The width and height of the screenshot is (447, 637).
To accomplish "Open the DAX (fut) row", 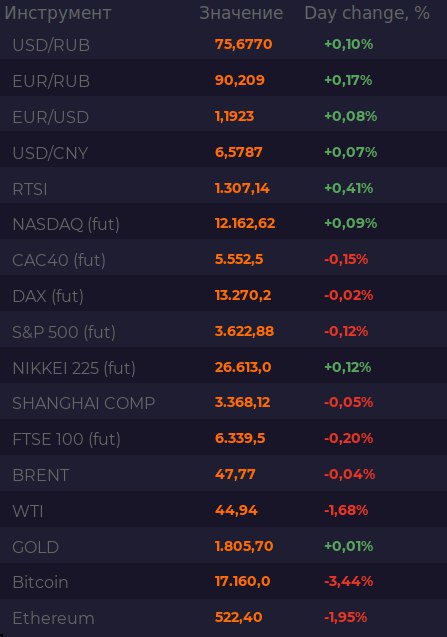I will pos(224,296).
